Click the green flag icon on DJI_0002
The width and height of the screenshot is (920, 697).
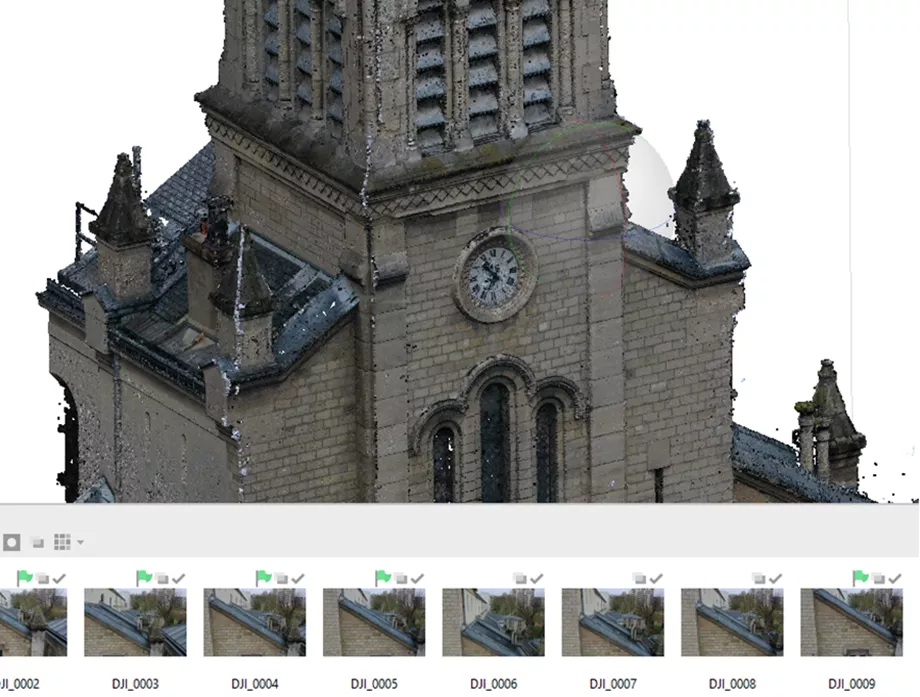[x=24, y=577]
